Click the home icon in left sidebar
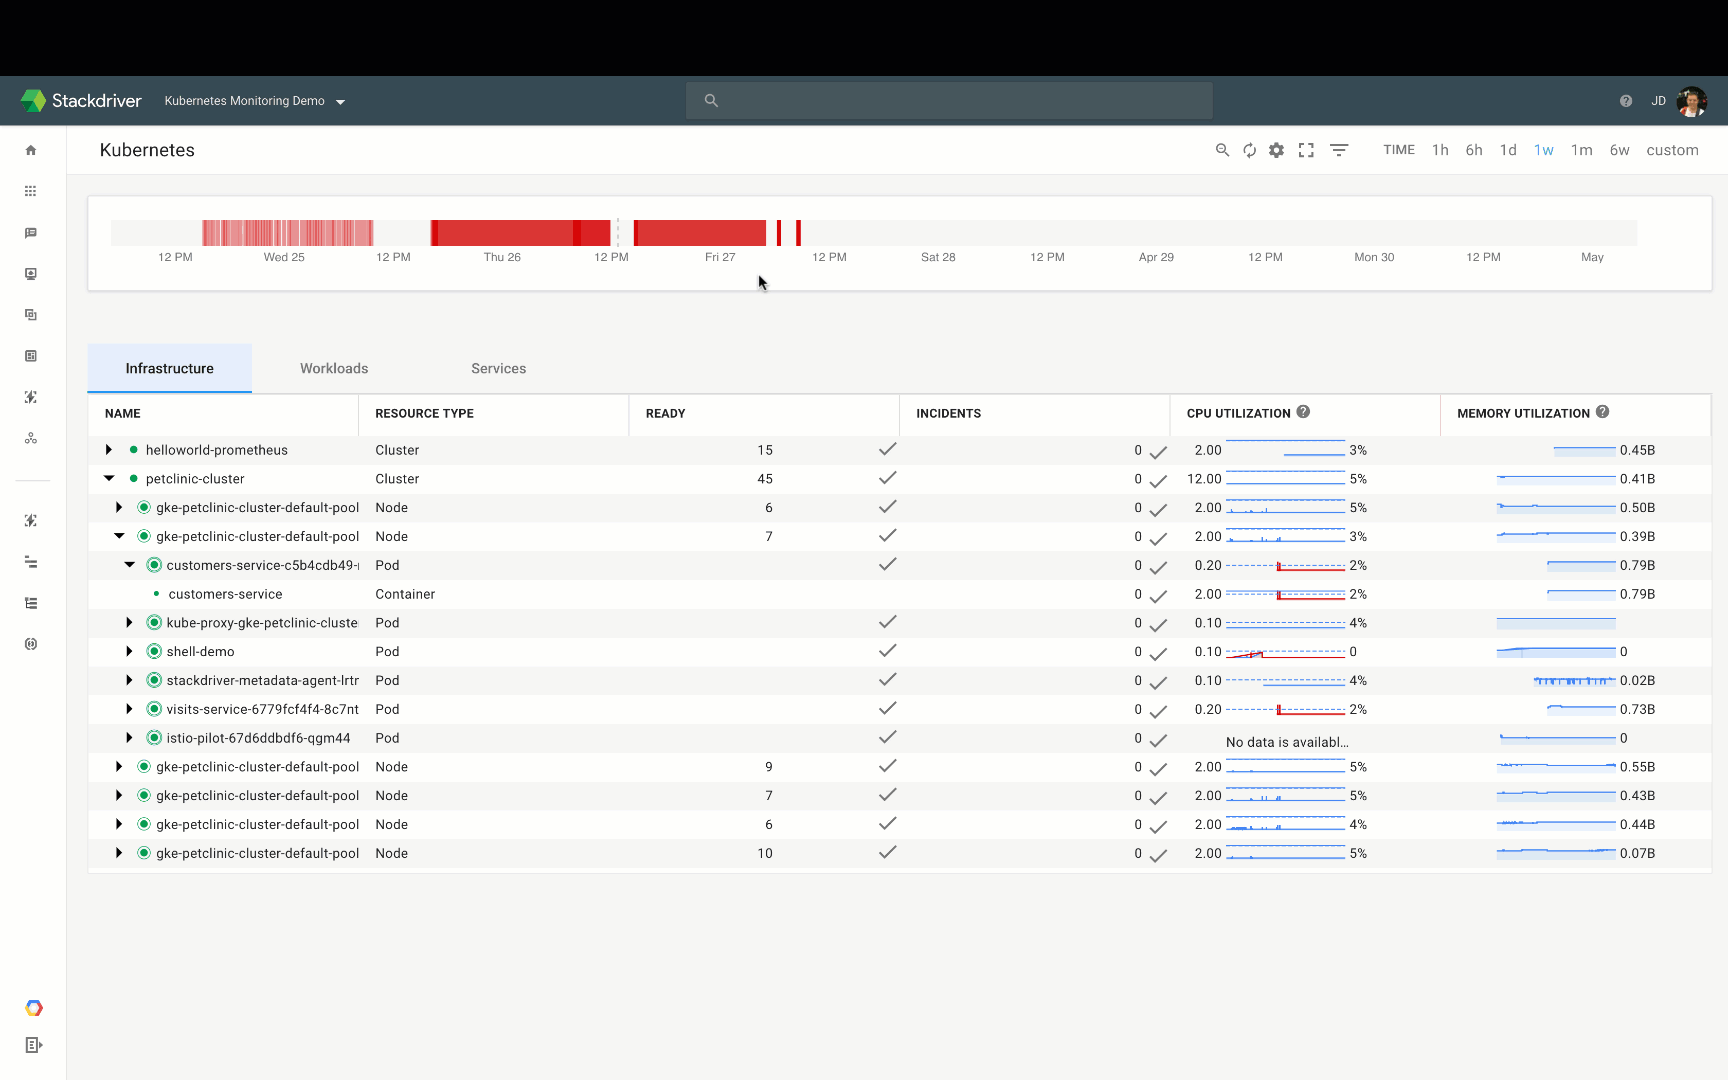The height and width of the screenshot is (1080, 1728). click(x=31, y=150)
